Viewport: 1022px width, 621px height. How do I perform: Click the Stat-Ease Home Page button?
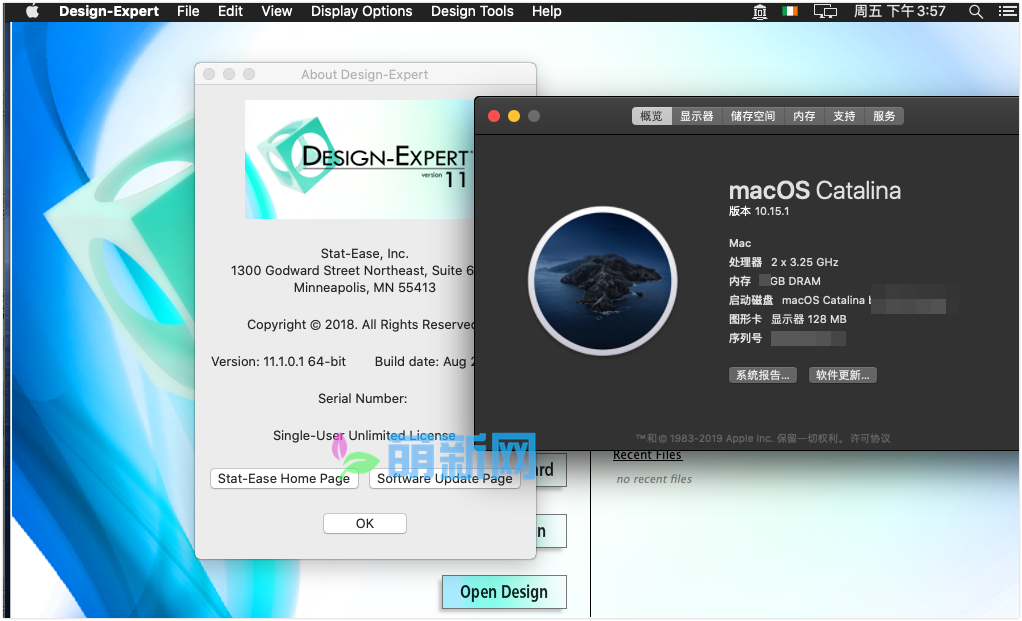(284, 479)
